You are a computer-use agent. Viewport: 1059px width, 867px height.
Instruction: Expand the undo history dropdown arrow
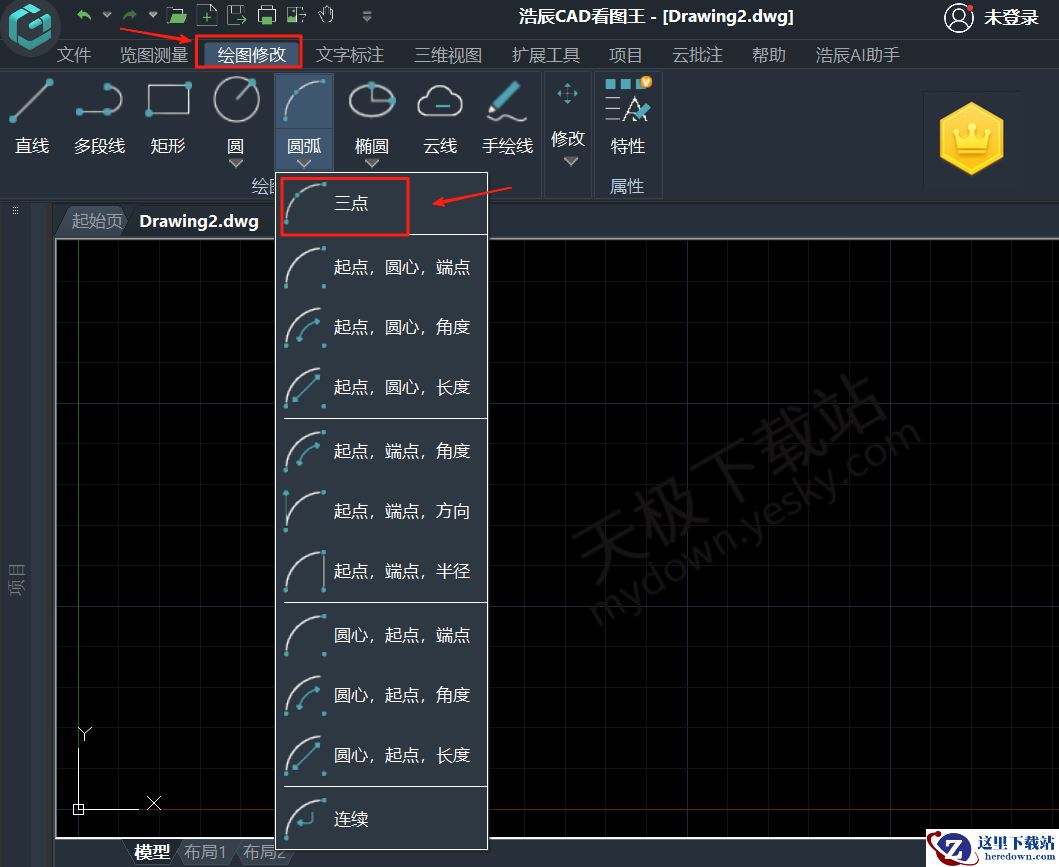pyautogui.click(x=107, y=14)
